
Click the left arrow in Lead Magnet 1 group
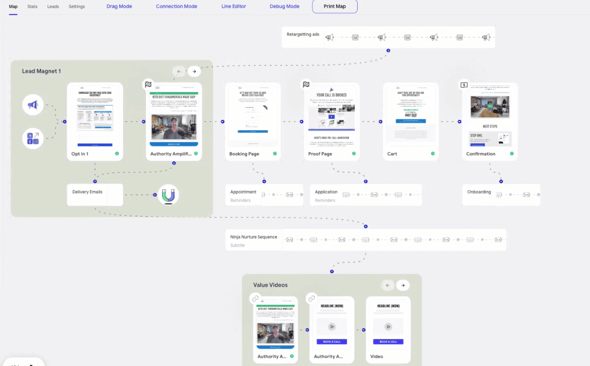[179, 71]
